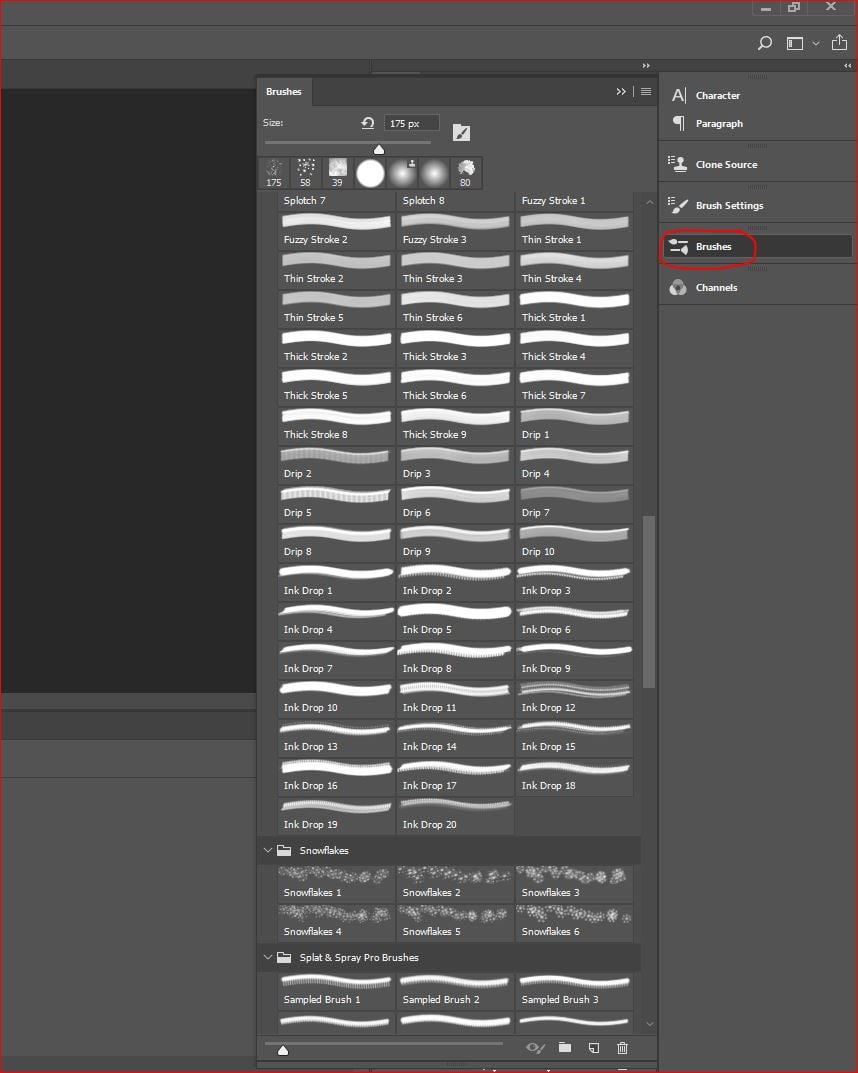858x1073 pixels.
Task: Select recent brush preset sized 80
Action: (465, 173)
